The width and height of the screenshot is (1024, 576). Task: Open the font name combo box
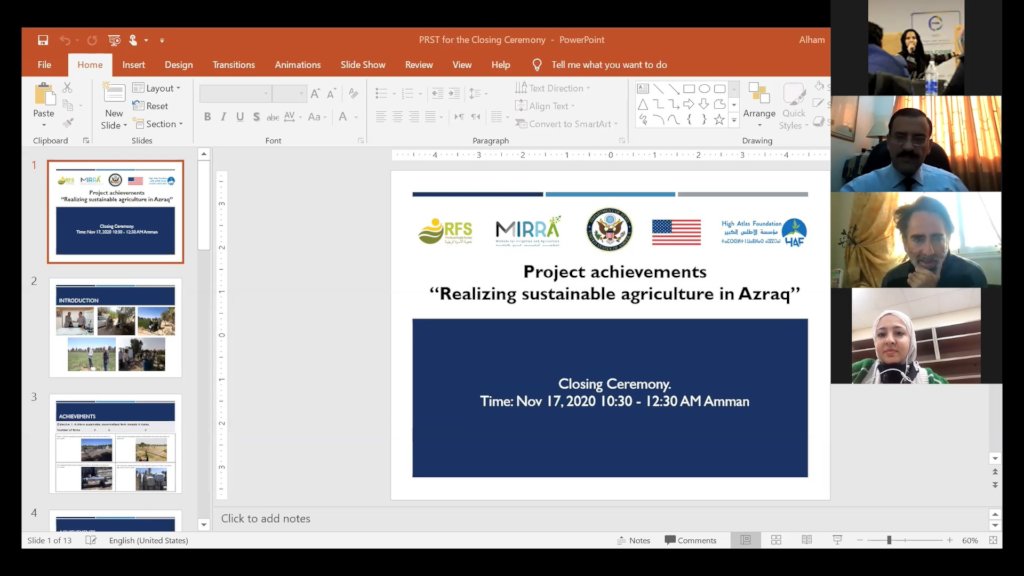coord(235,94)
